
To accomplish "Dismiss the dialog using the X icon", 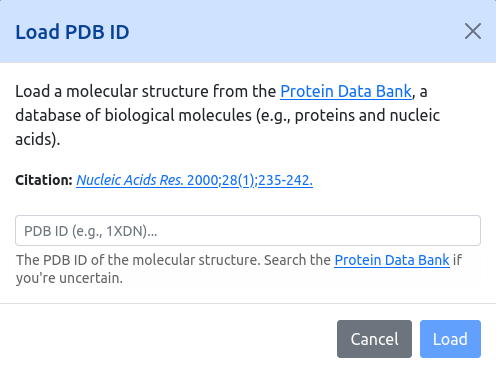I will (473, 31).
